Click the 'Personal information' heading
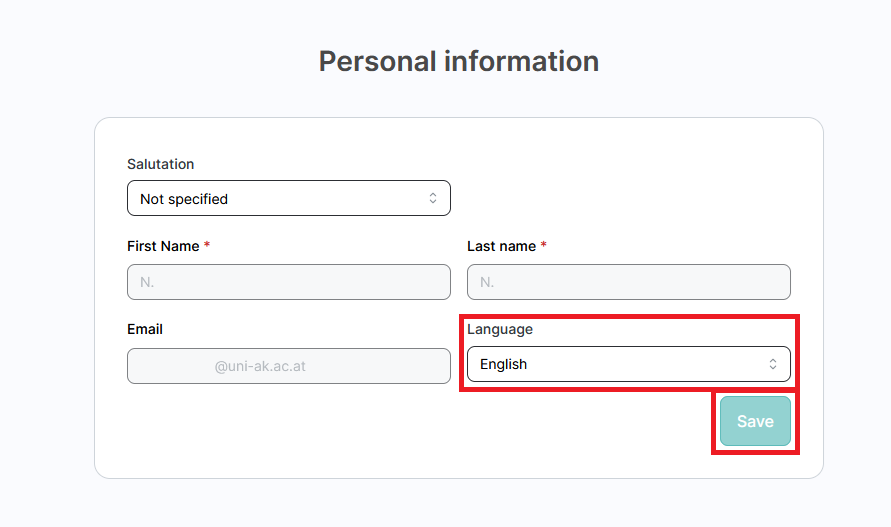Screen dimensions: 891x527 pos(458,61)
